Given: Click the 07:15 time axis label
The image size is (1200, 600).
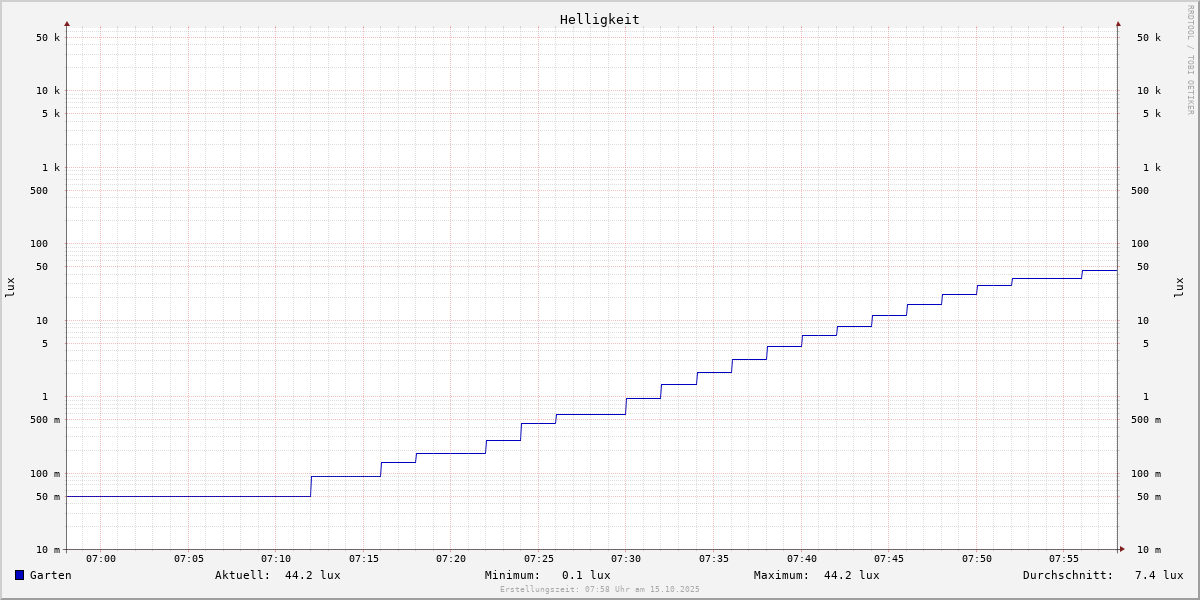Looking at the screenshot, I should point(364,559).
